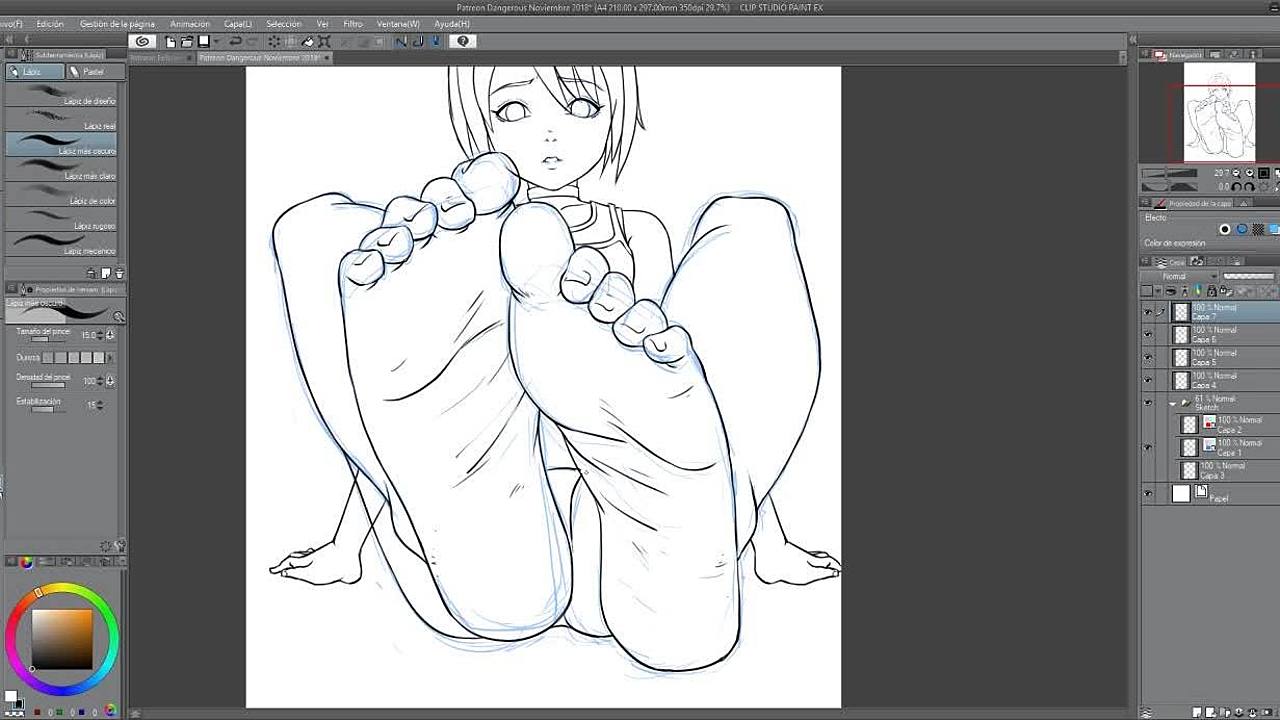Image resolution: width=1280 pixels, height=720 pixels.
Task: Open the Filtro menu
Action: click(x=353, y=24)
